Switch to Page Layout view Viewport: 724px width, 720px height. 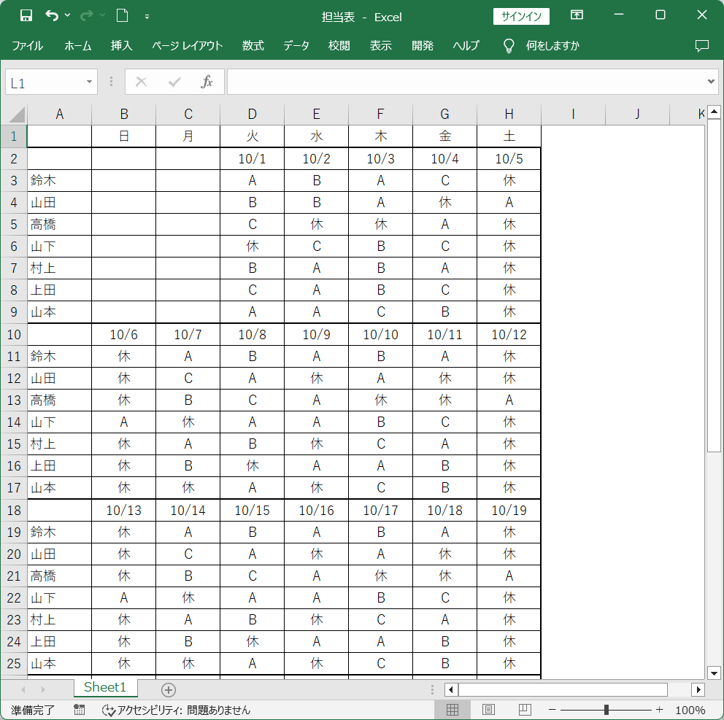[x=489, y=710]
